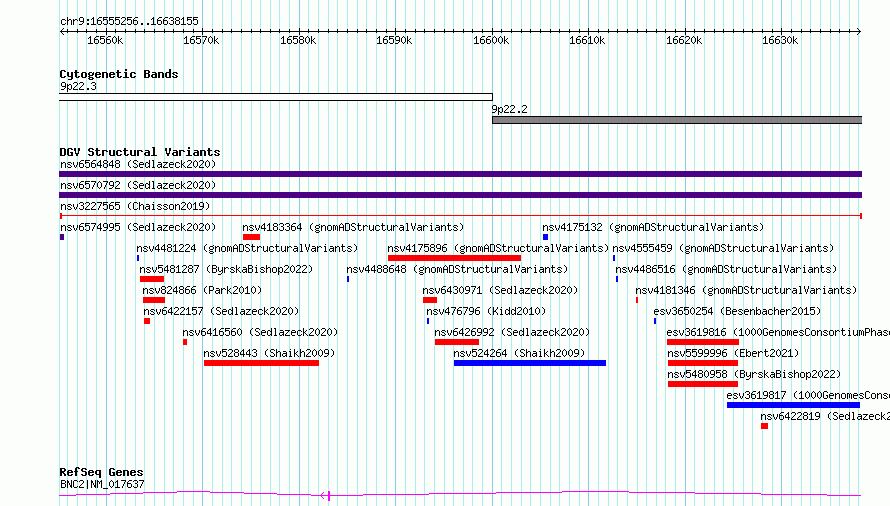
Task: Open variant nsv6416560 (Sedlazeck2020) label
Action: point(260,332)
